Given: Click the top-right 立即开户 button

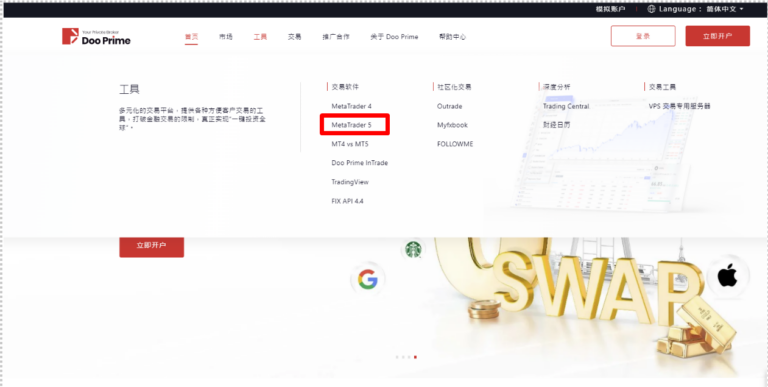Looking at the screenshot, I should [718, 36].
